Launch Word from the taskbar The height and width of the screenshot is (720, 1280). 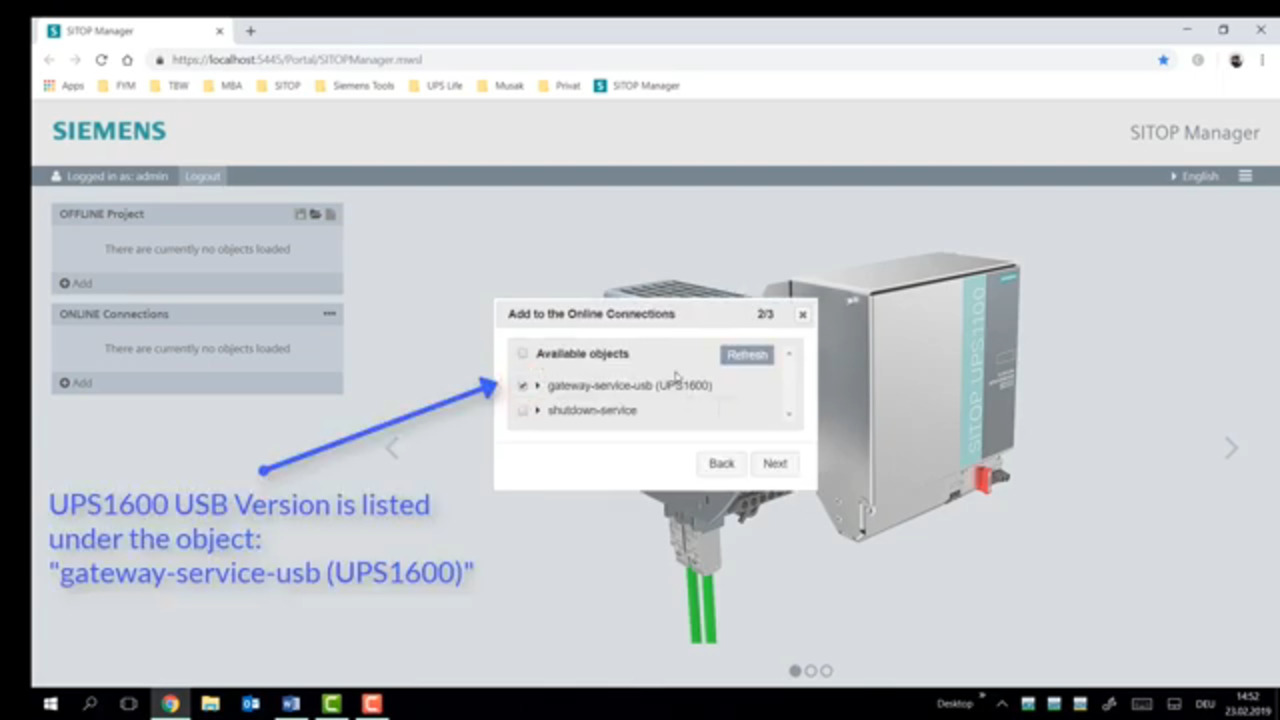(291, 704)
